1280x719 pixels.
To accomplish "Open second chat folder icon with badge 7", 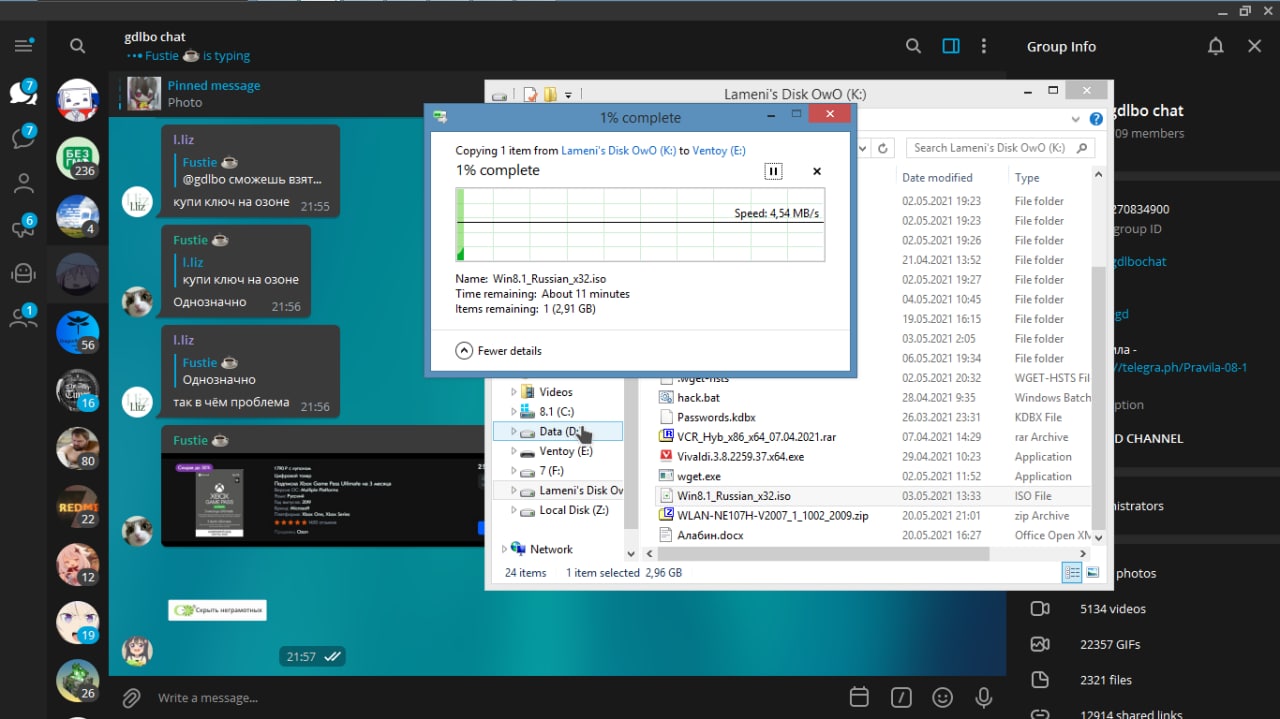I will [23, 138].
